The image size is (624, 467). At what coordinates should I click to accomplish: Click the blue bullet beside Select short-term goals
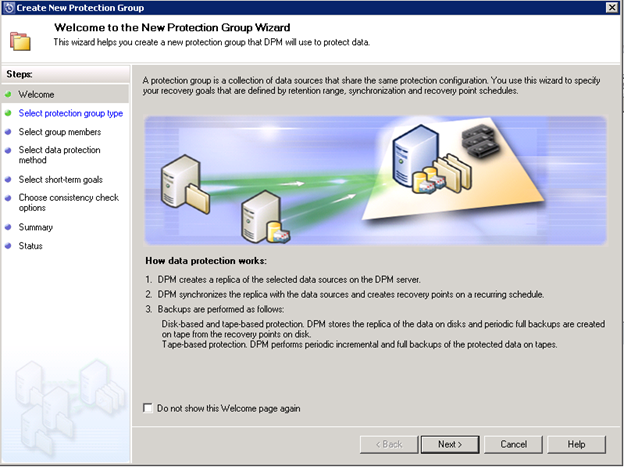8,179
